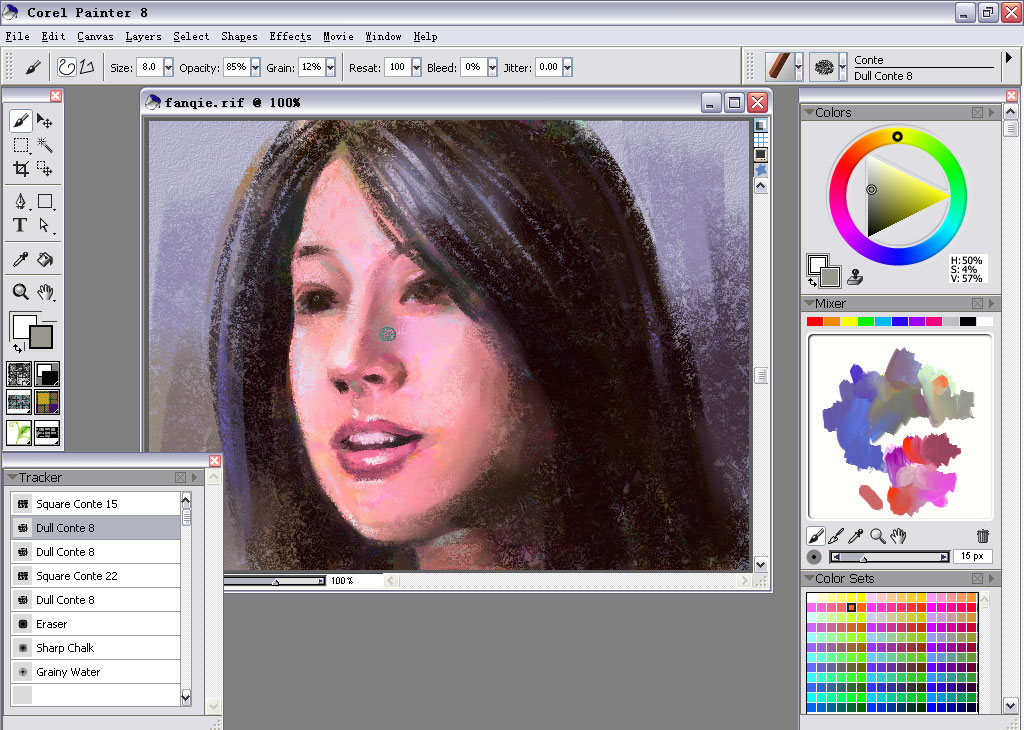Clear the Mixer pad with the trash icon

982,536
